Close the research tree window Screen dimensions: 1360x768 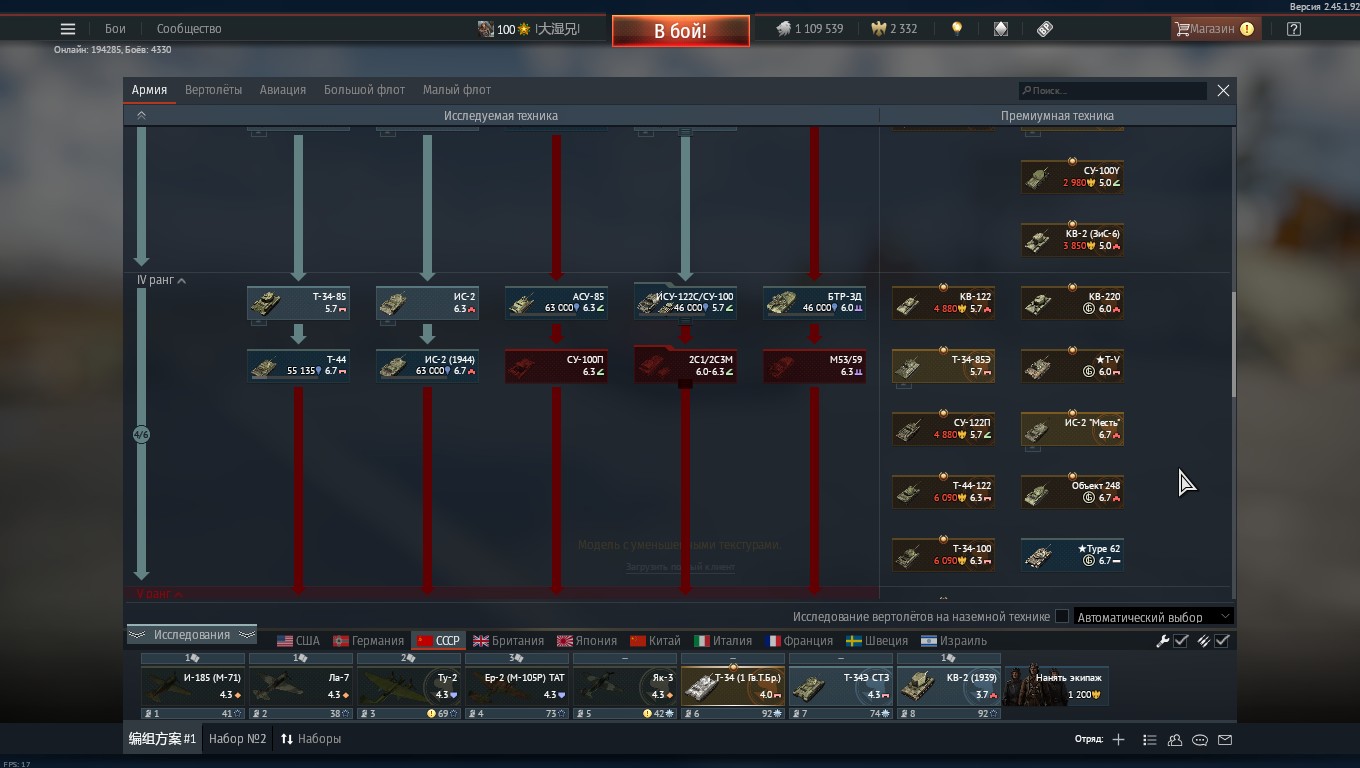1223,90
